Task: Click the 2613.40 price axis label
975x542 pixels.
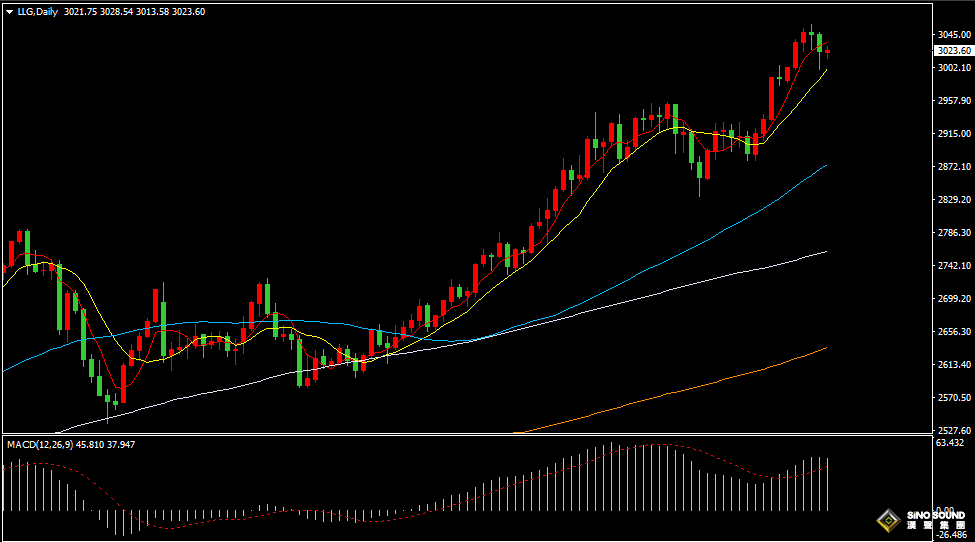Action: pyautogui.click(x=954, y=364)
